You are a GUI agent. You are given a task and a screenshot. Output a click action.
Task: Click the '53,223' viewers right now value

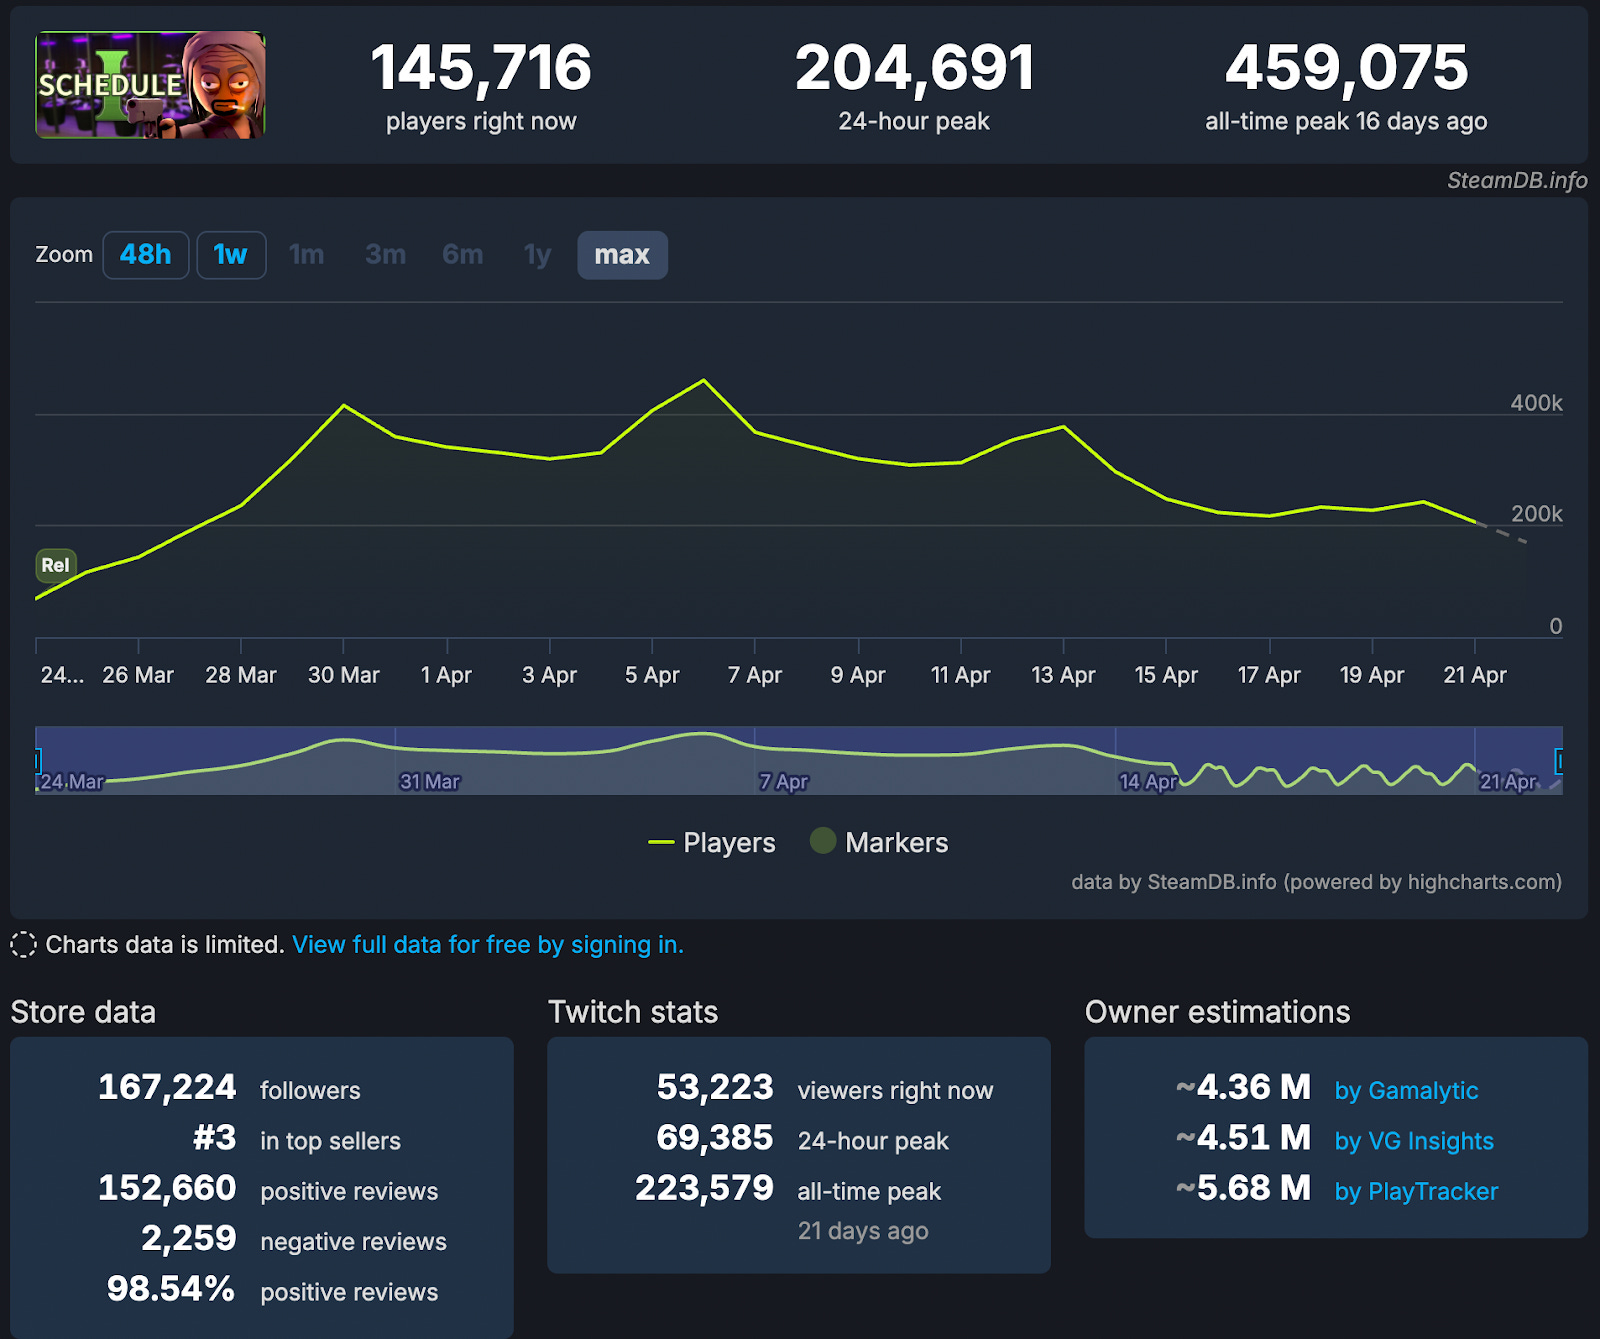point(715,1087)
